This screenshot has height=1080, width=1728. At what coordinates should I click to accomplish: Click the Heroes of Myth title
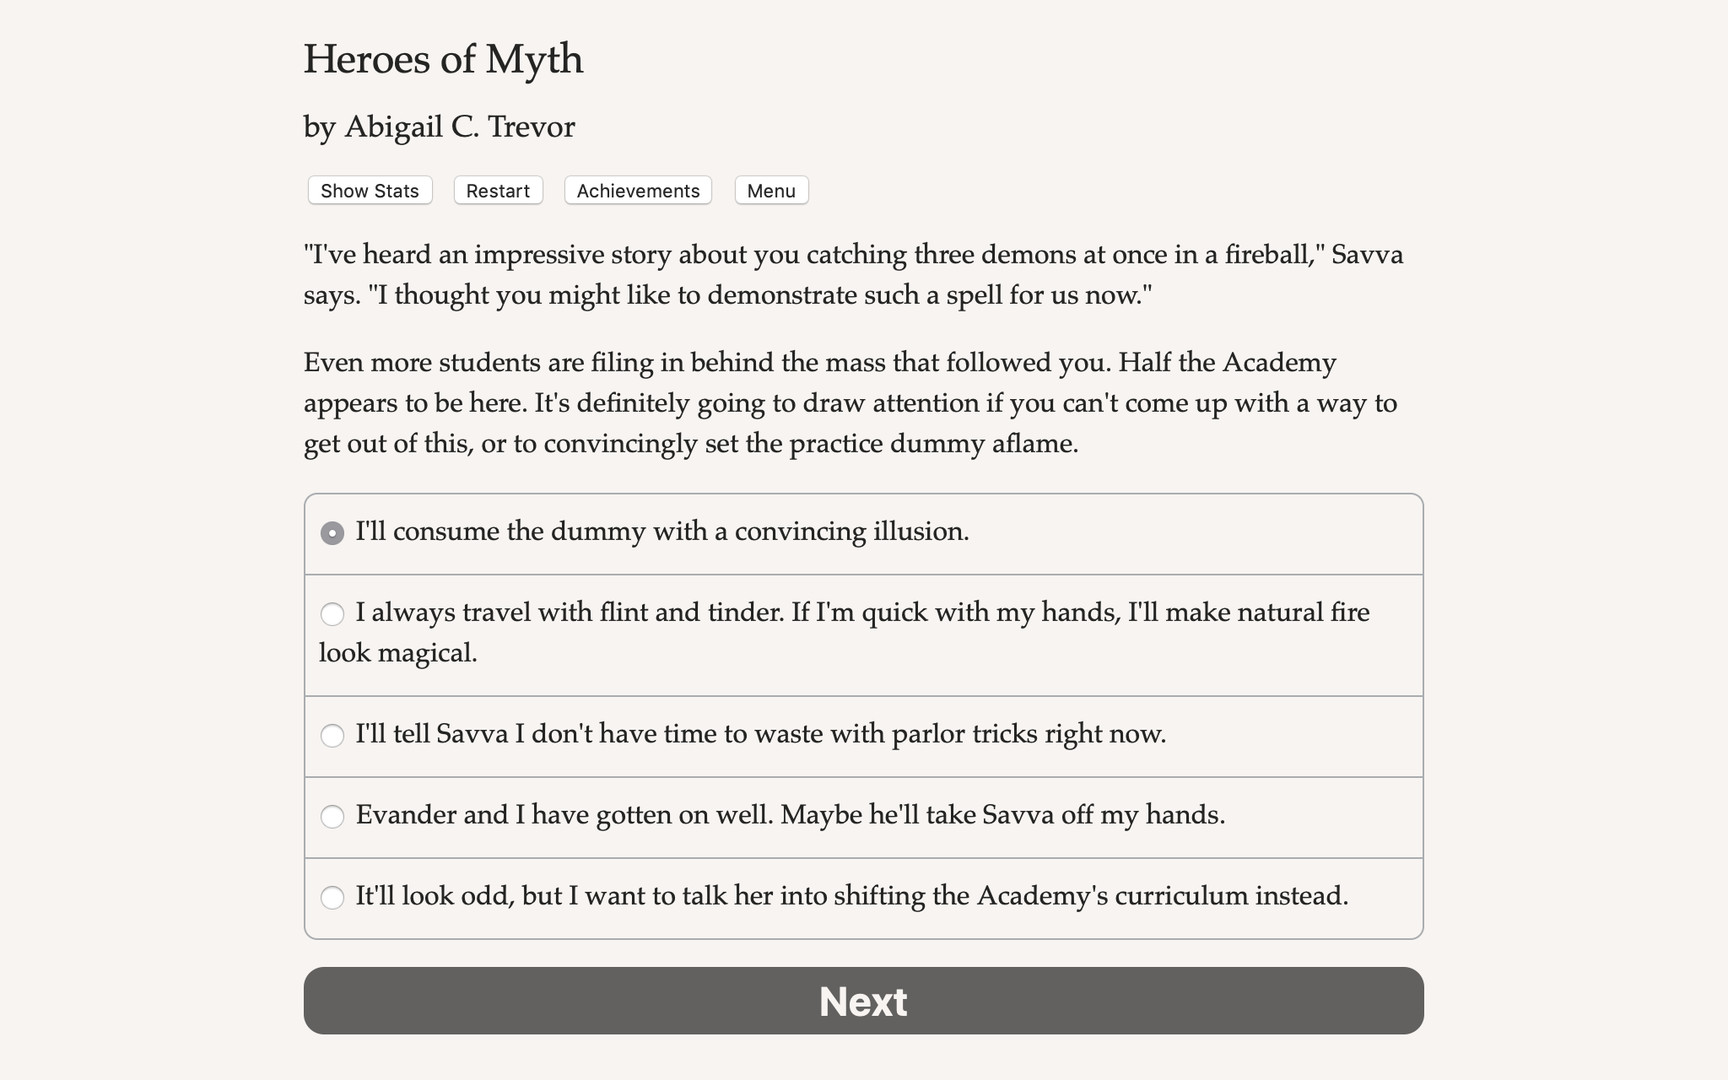coord(443,60)
